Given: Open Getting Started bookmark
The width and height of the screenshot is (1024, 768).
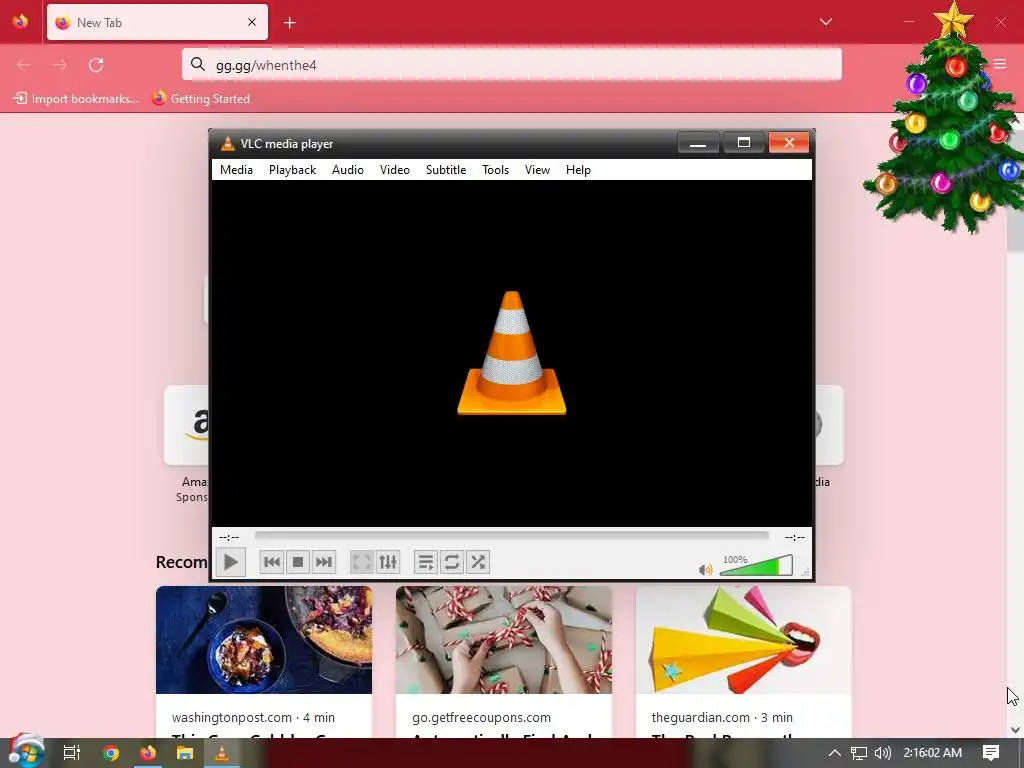Looking at the screenshot, I should [x=201, y=99].
